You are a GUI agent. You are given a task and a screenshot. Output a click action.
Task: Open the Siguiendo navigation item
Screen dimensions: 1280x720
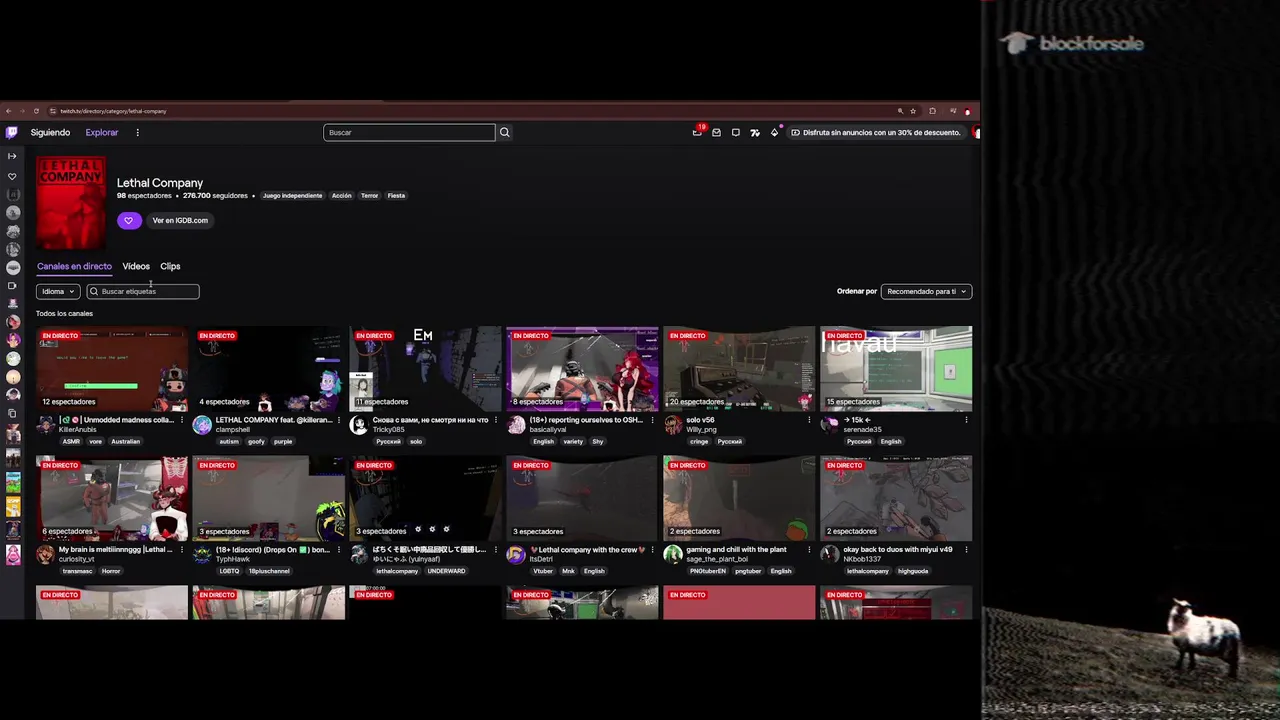[x=50, y=132]
